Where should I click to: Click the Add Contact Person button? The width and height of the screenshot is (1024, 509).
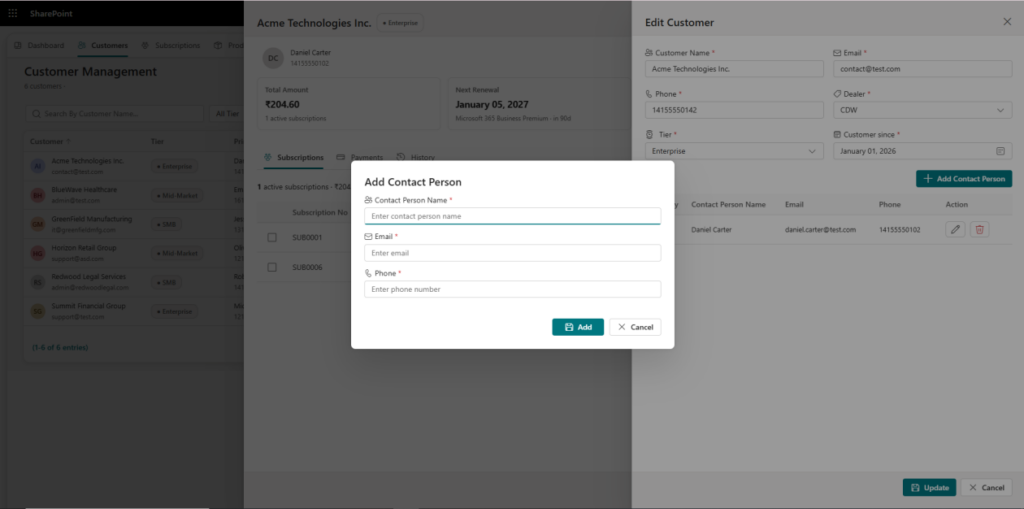pos(963,178)
